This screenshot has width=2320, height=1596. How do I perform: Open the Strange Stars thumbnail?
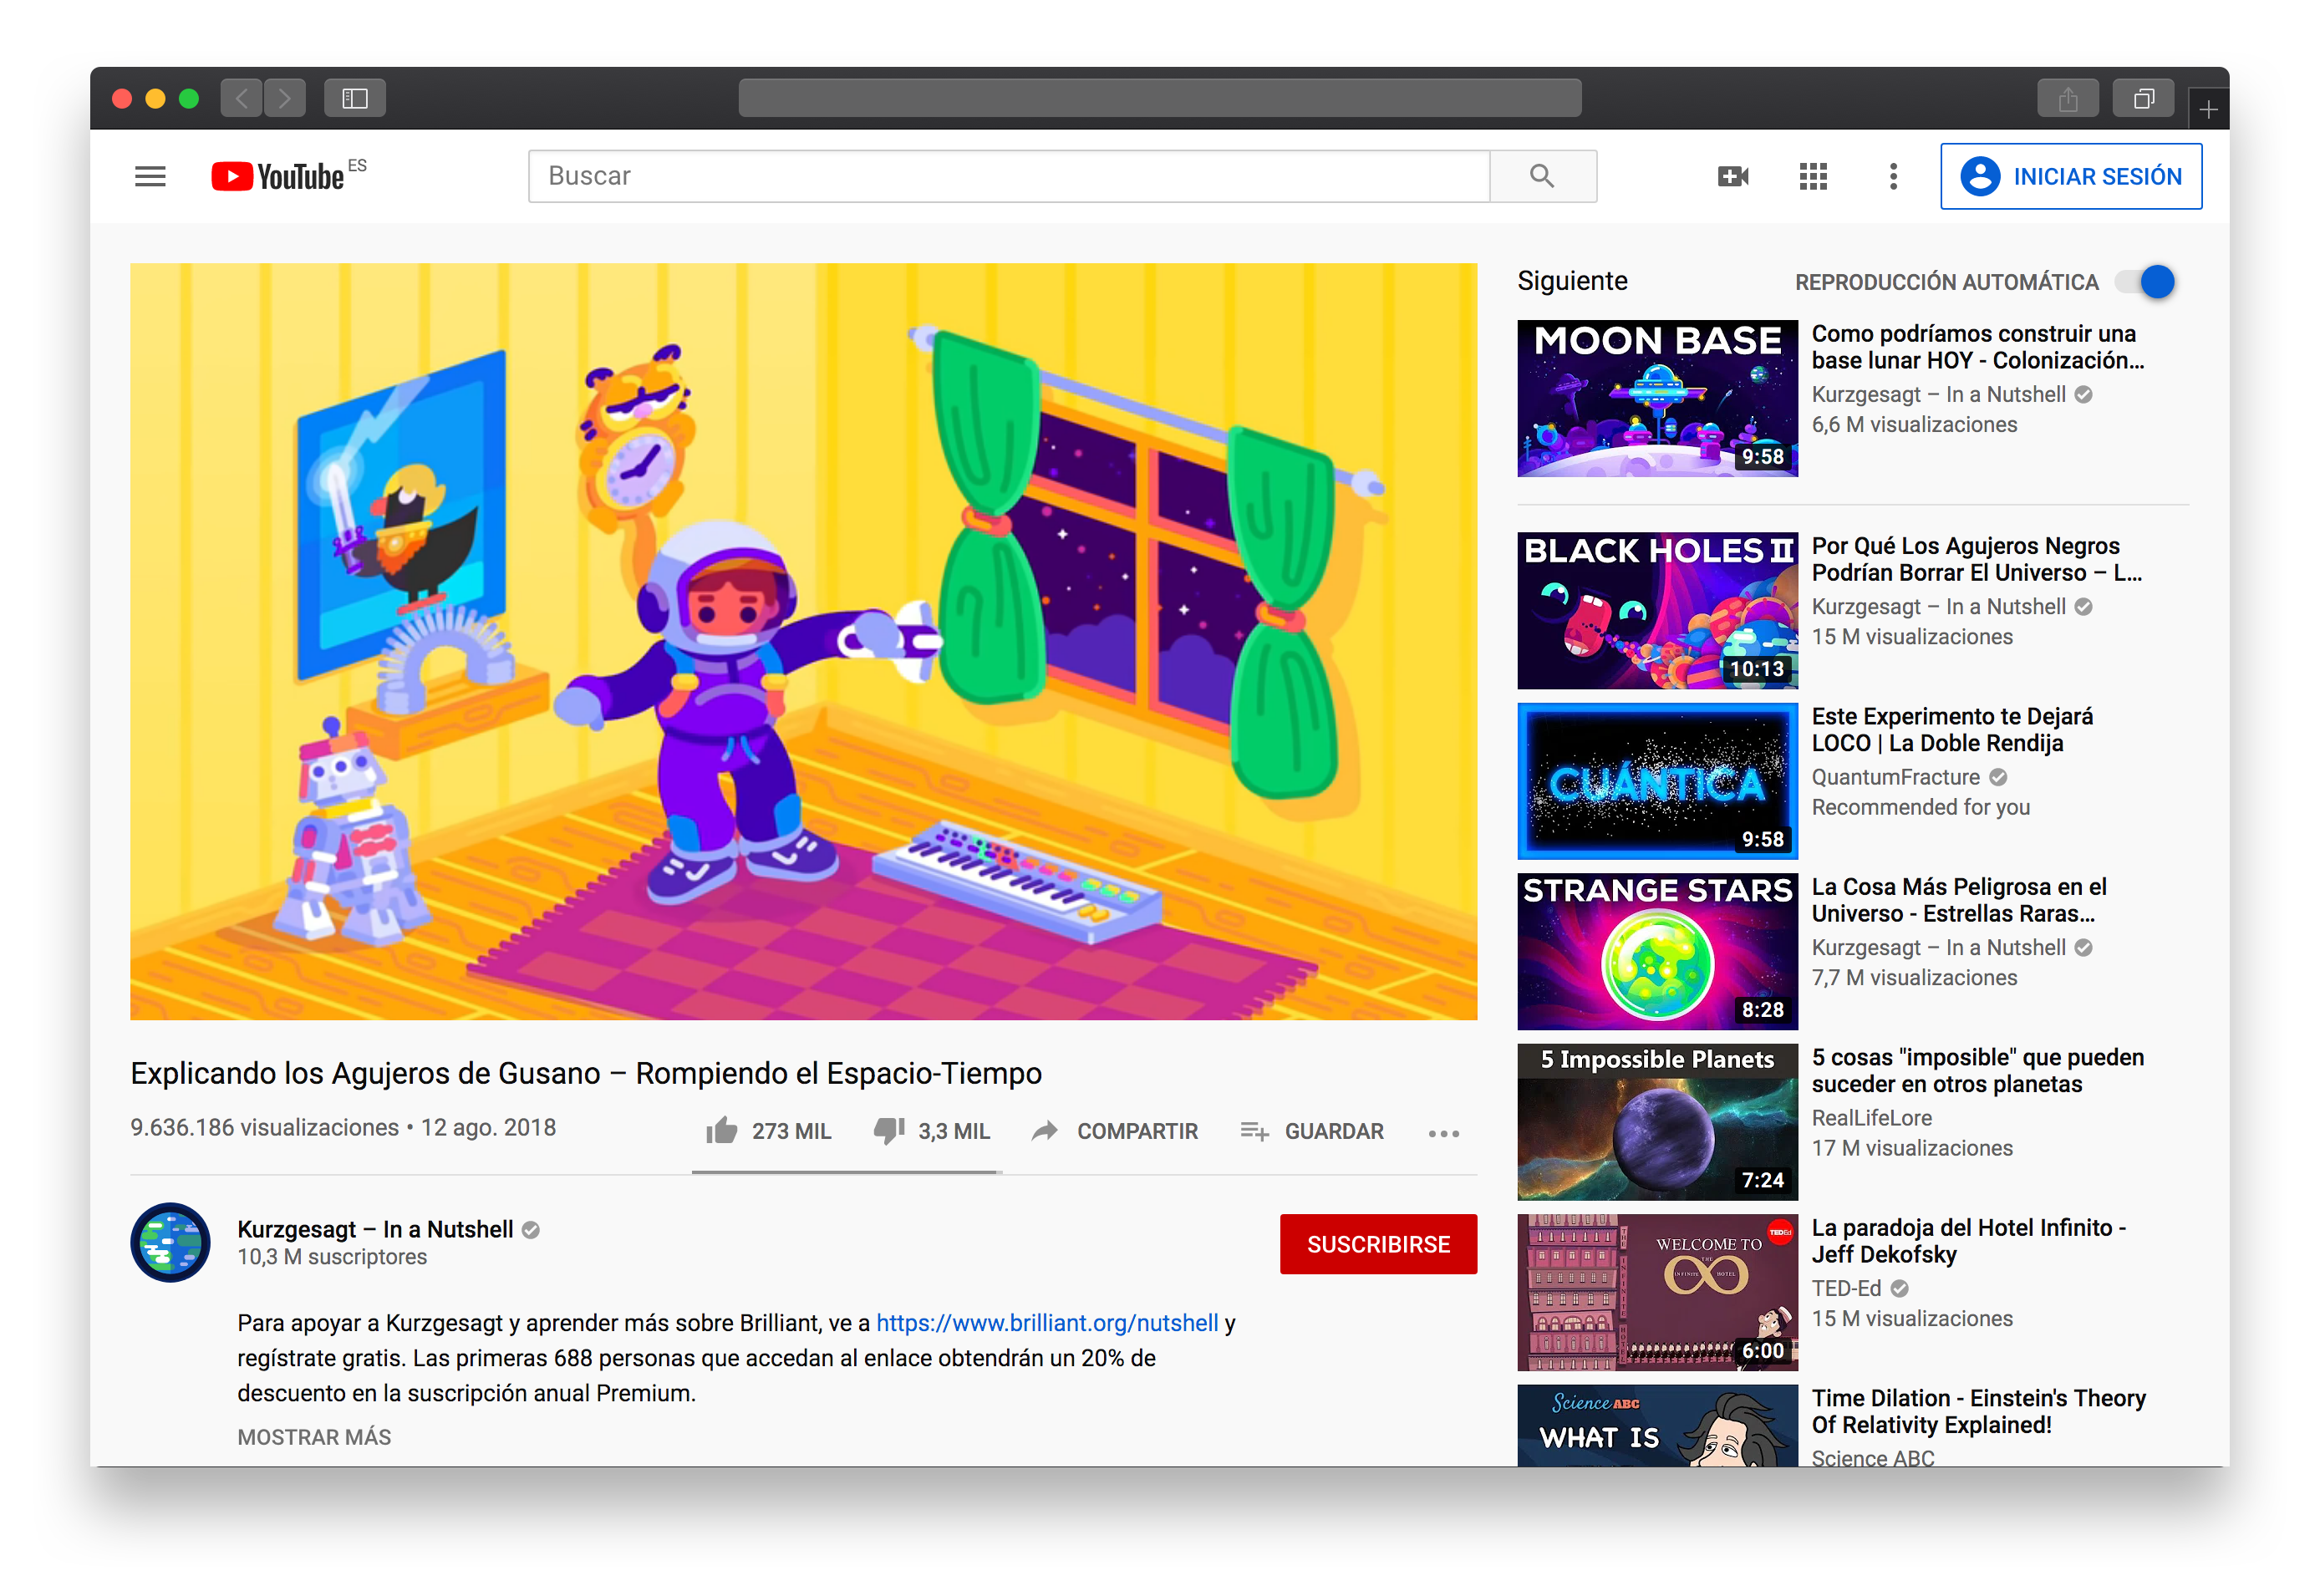pos(1657,951)
